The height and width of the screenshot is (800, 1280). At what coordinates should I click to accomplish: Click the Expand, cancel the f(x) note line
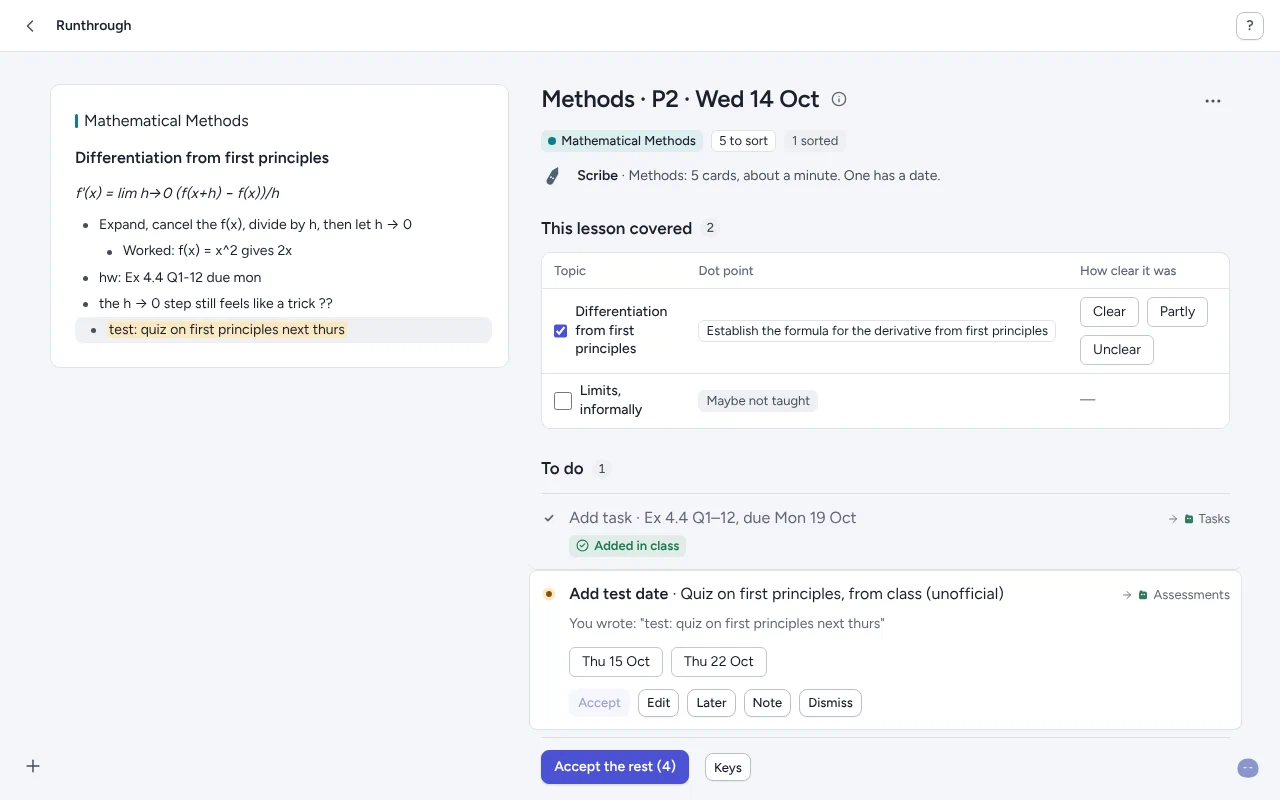pyautogui.click(x=255, y=224)
